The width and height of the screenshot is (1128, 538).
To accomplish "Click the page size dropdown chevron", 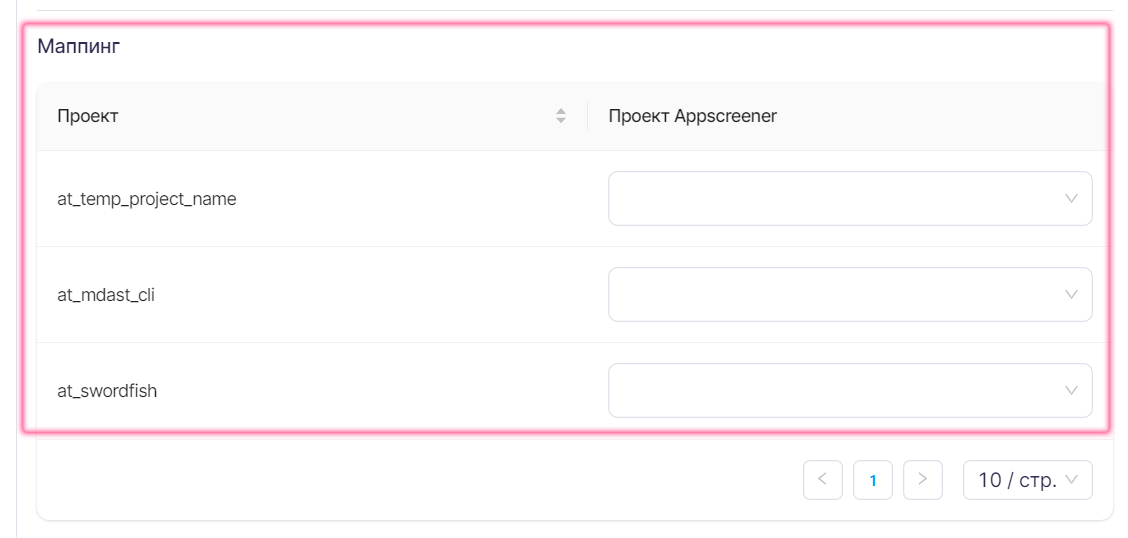I will pos(1071,480).
